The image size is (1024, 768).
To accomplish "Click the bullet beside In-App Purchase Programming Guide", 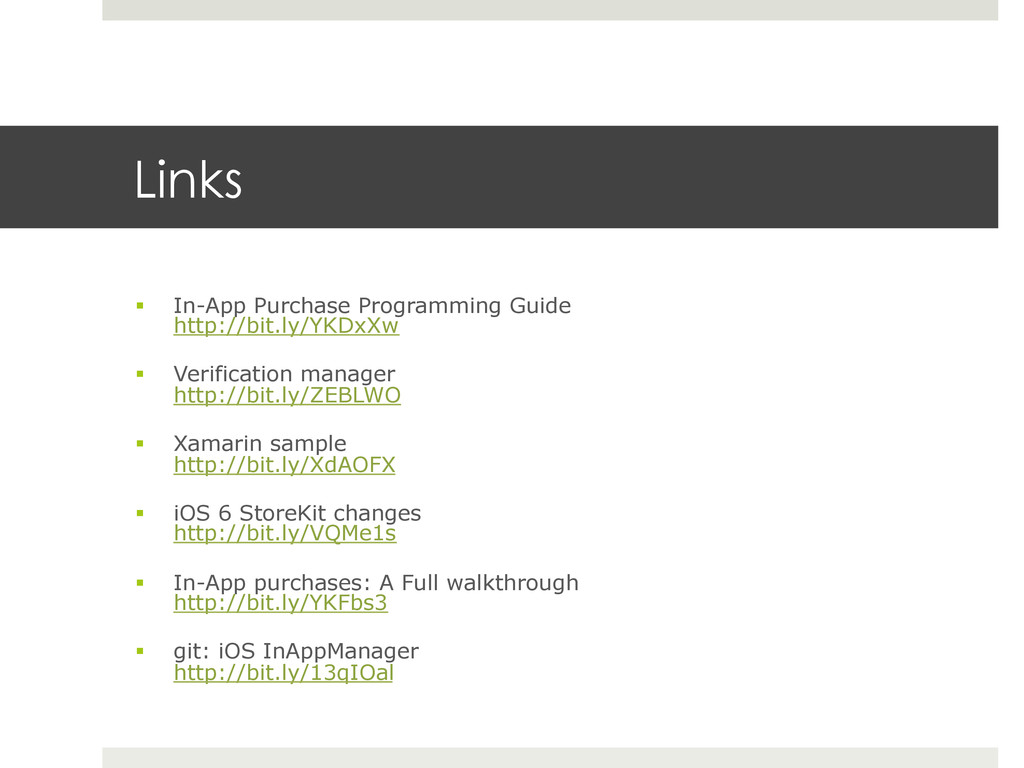I will tap(140, 305).
